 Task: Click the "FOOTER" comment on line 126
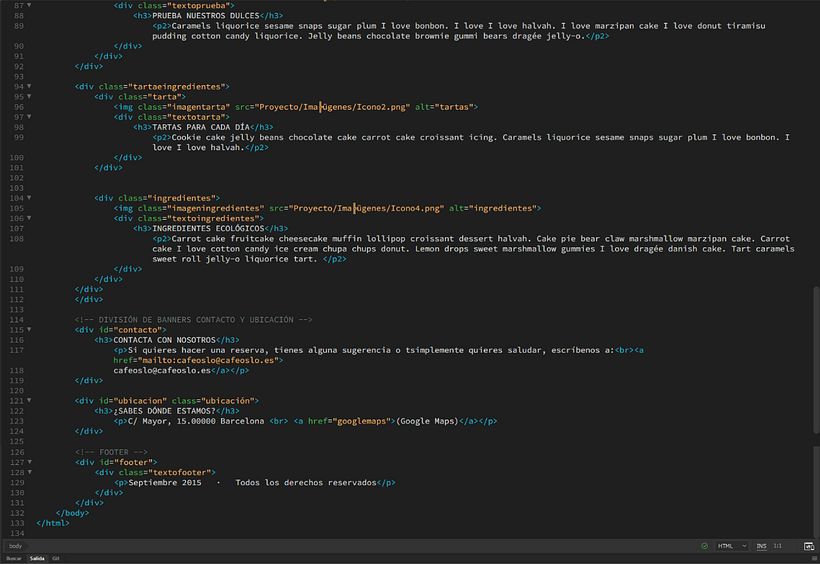(113, 452)
